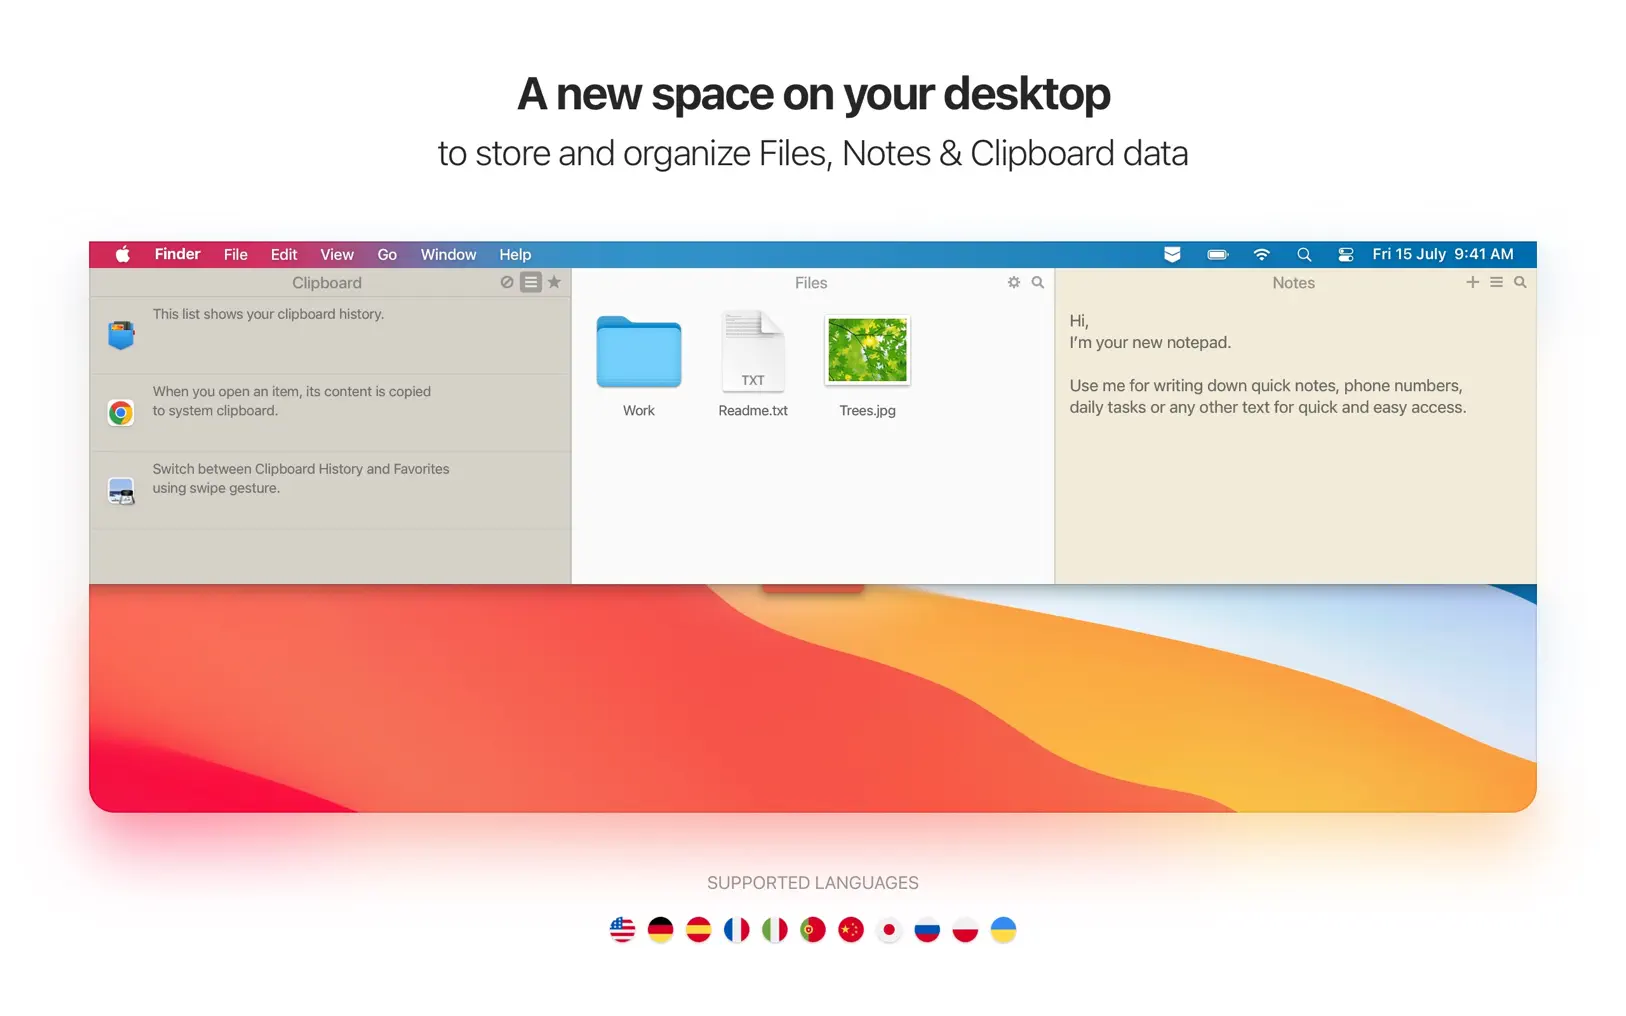The image size is (1626, 1016).
Task: Click the 'Work' folder name label
Action: coord(639,411)
